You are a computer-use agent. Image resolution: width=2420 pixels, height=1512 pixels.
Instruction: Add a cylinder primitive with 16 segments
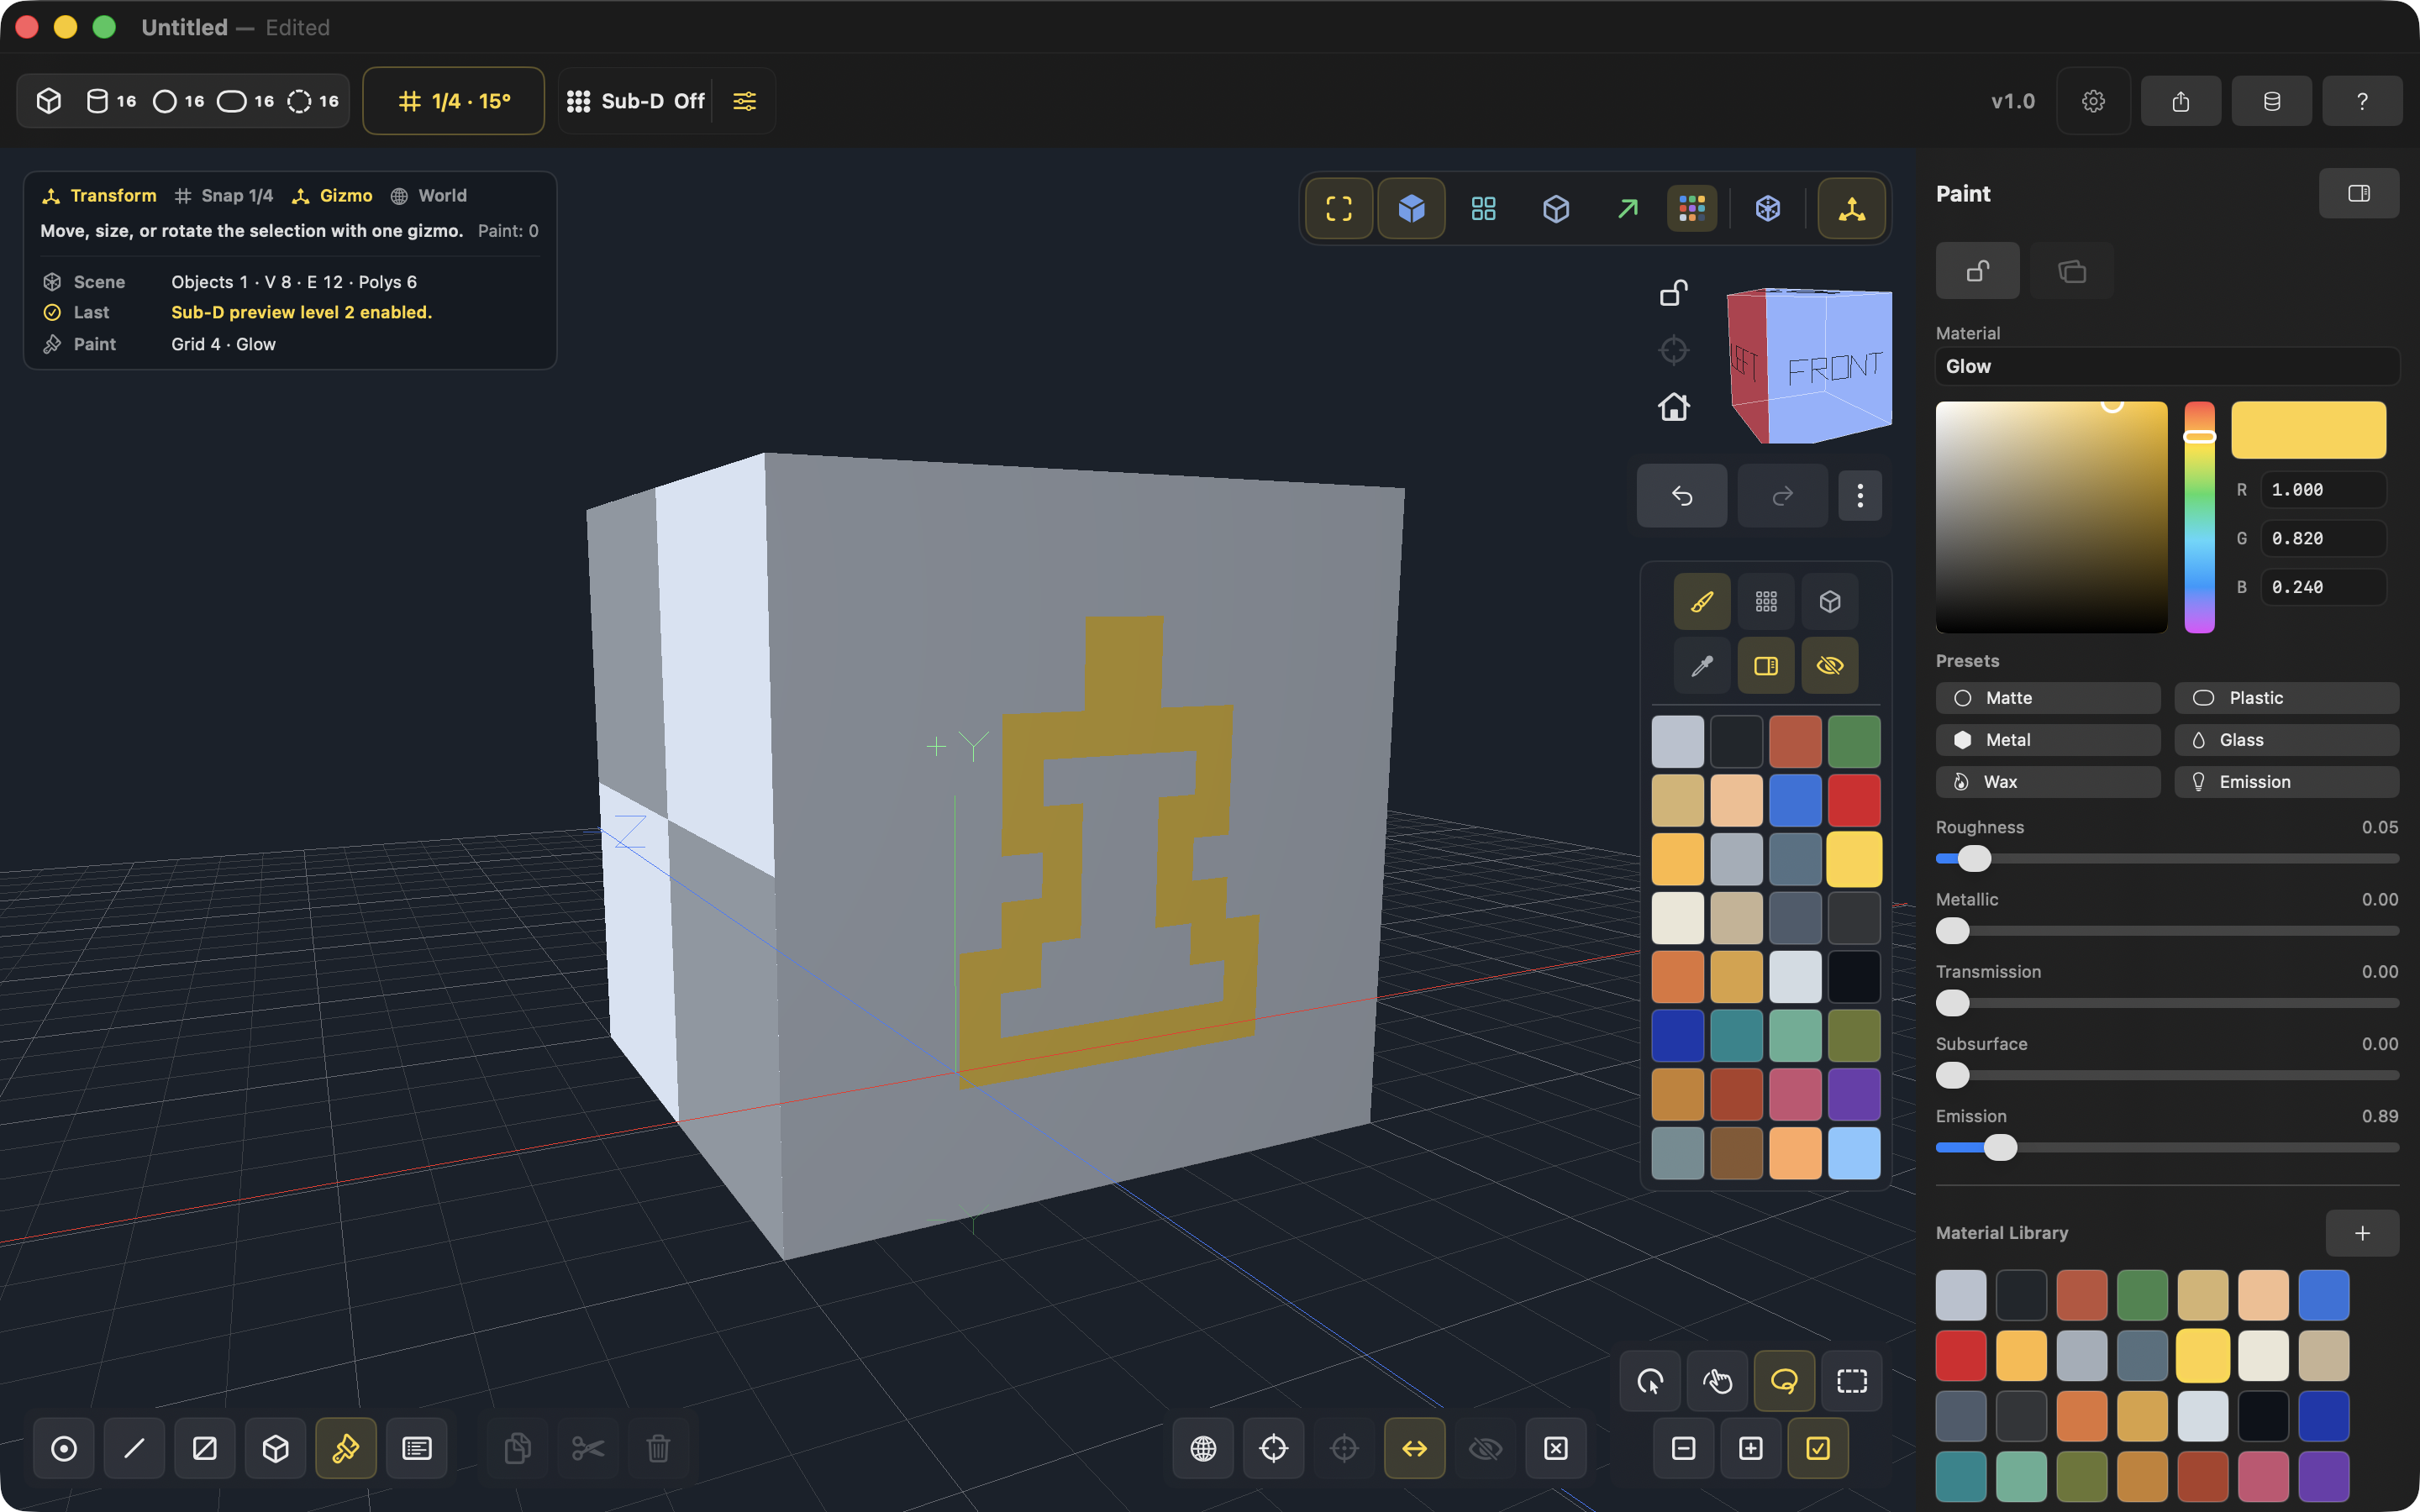(x=111, y=101)
